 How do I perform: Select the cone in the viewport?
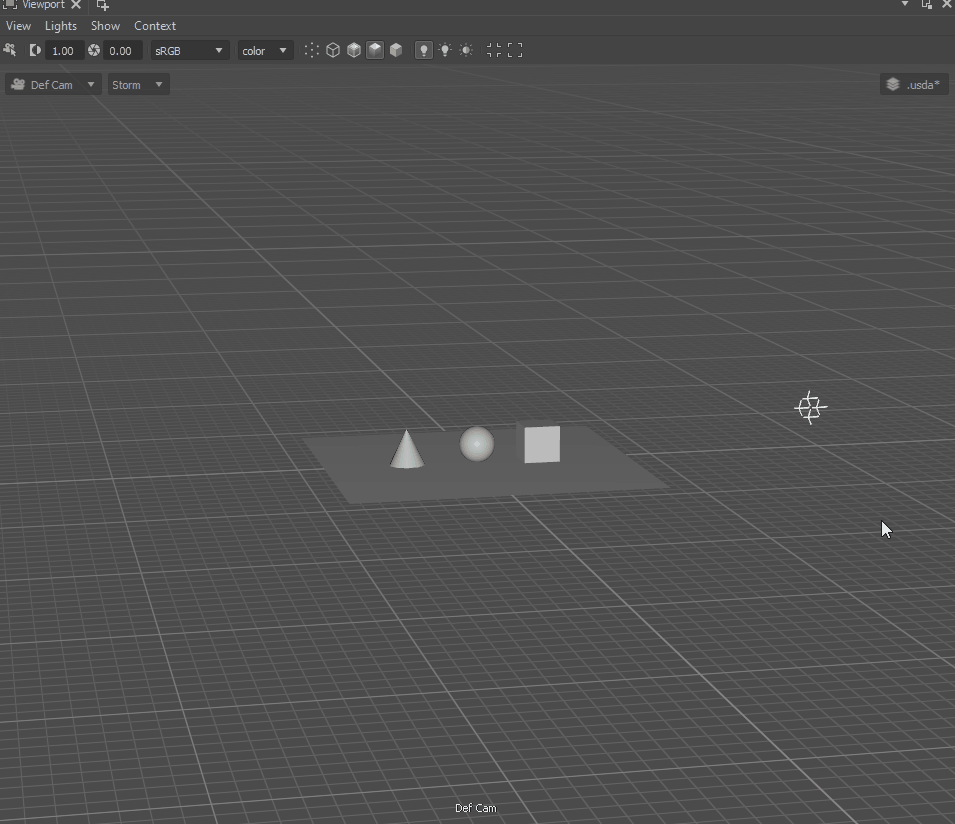click(x=407, y=449)
